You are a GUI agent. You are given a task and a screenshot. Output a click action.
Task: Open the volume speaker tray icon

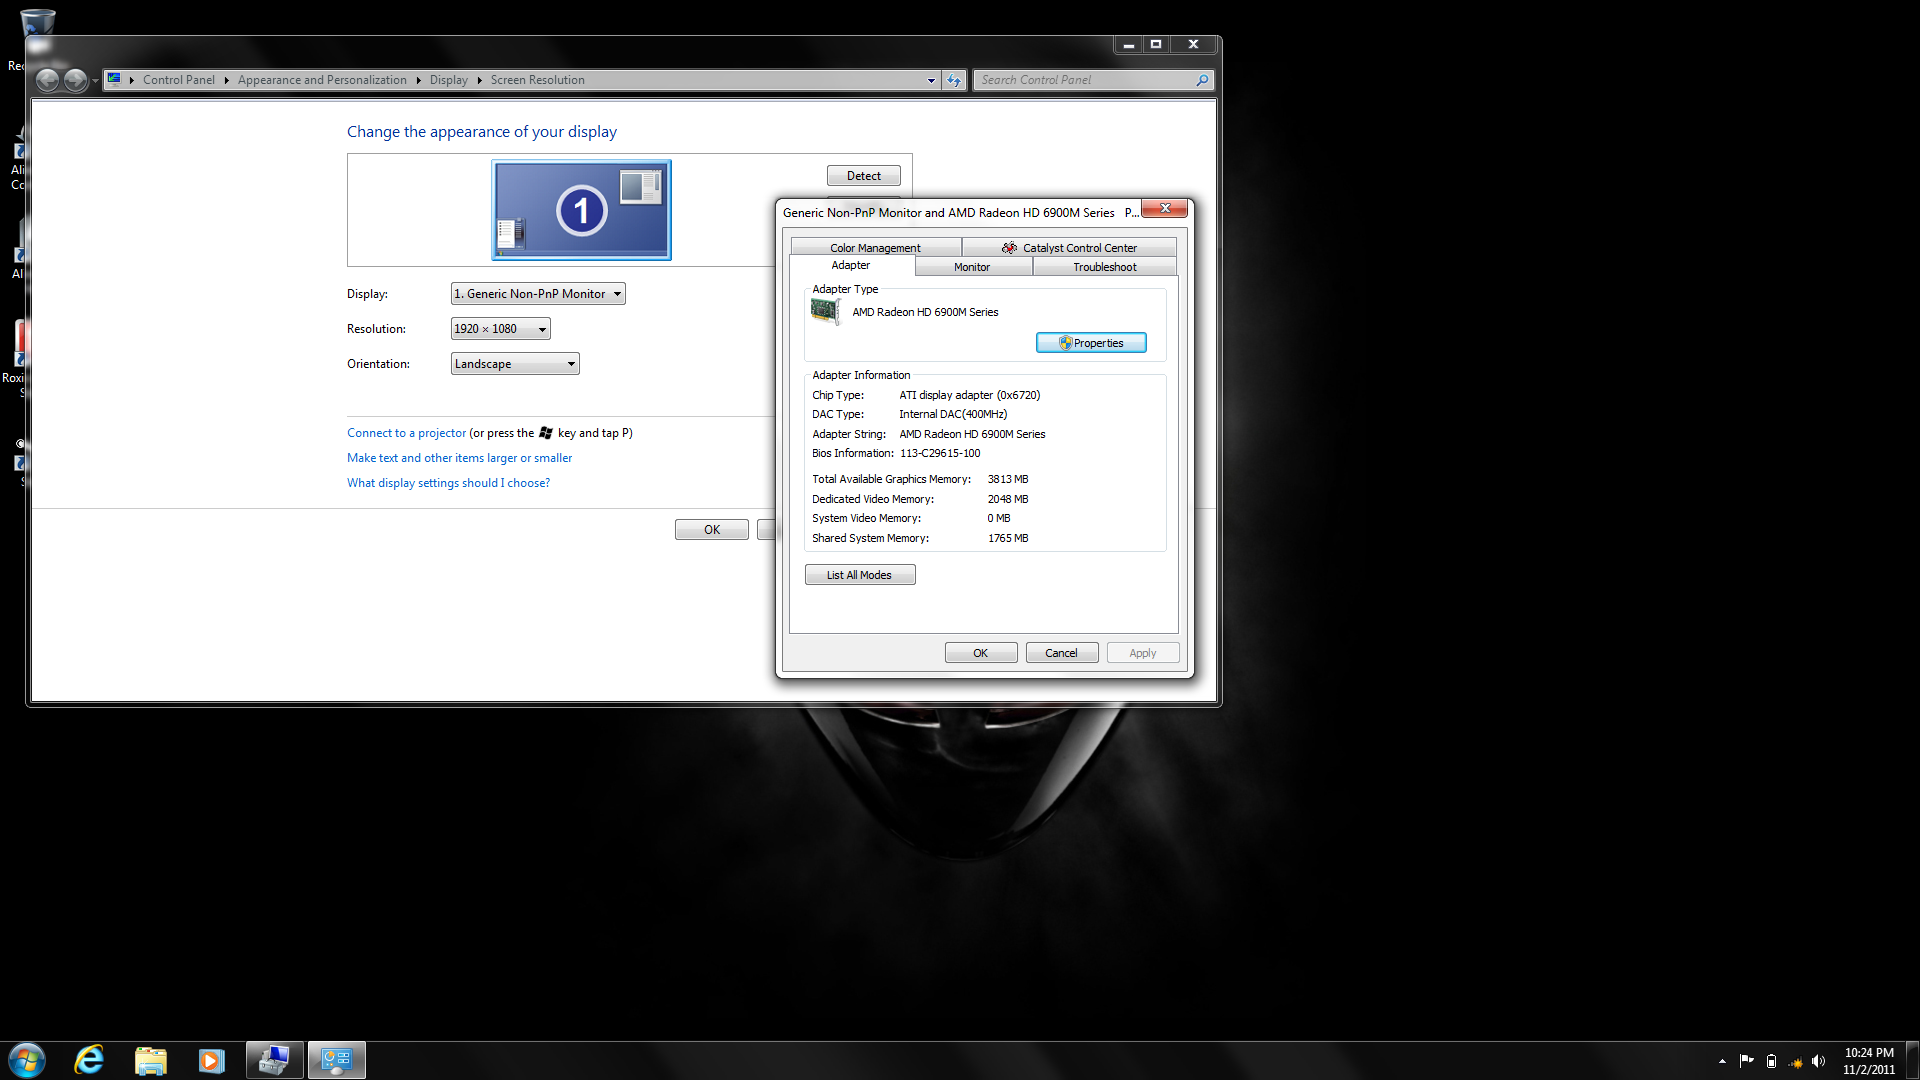pyautogui.click(x=1819, y=1061)
